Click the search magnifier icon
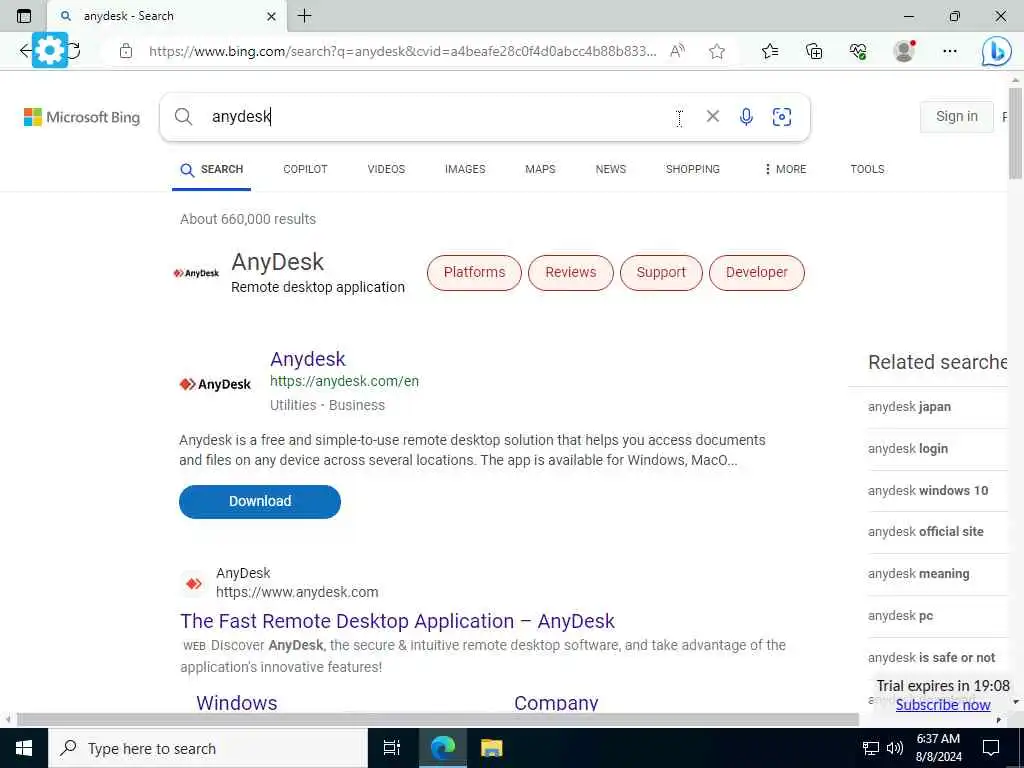 (x=184, y=117)
